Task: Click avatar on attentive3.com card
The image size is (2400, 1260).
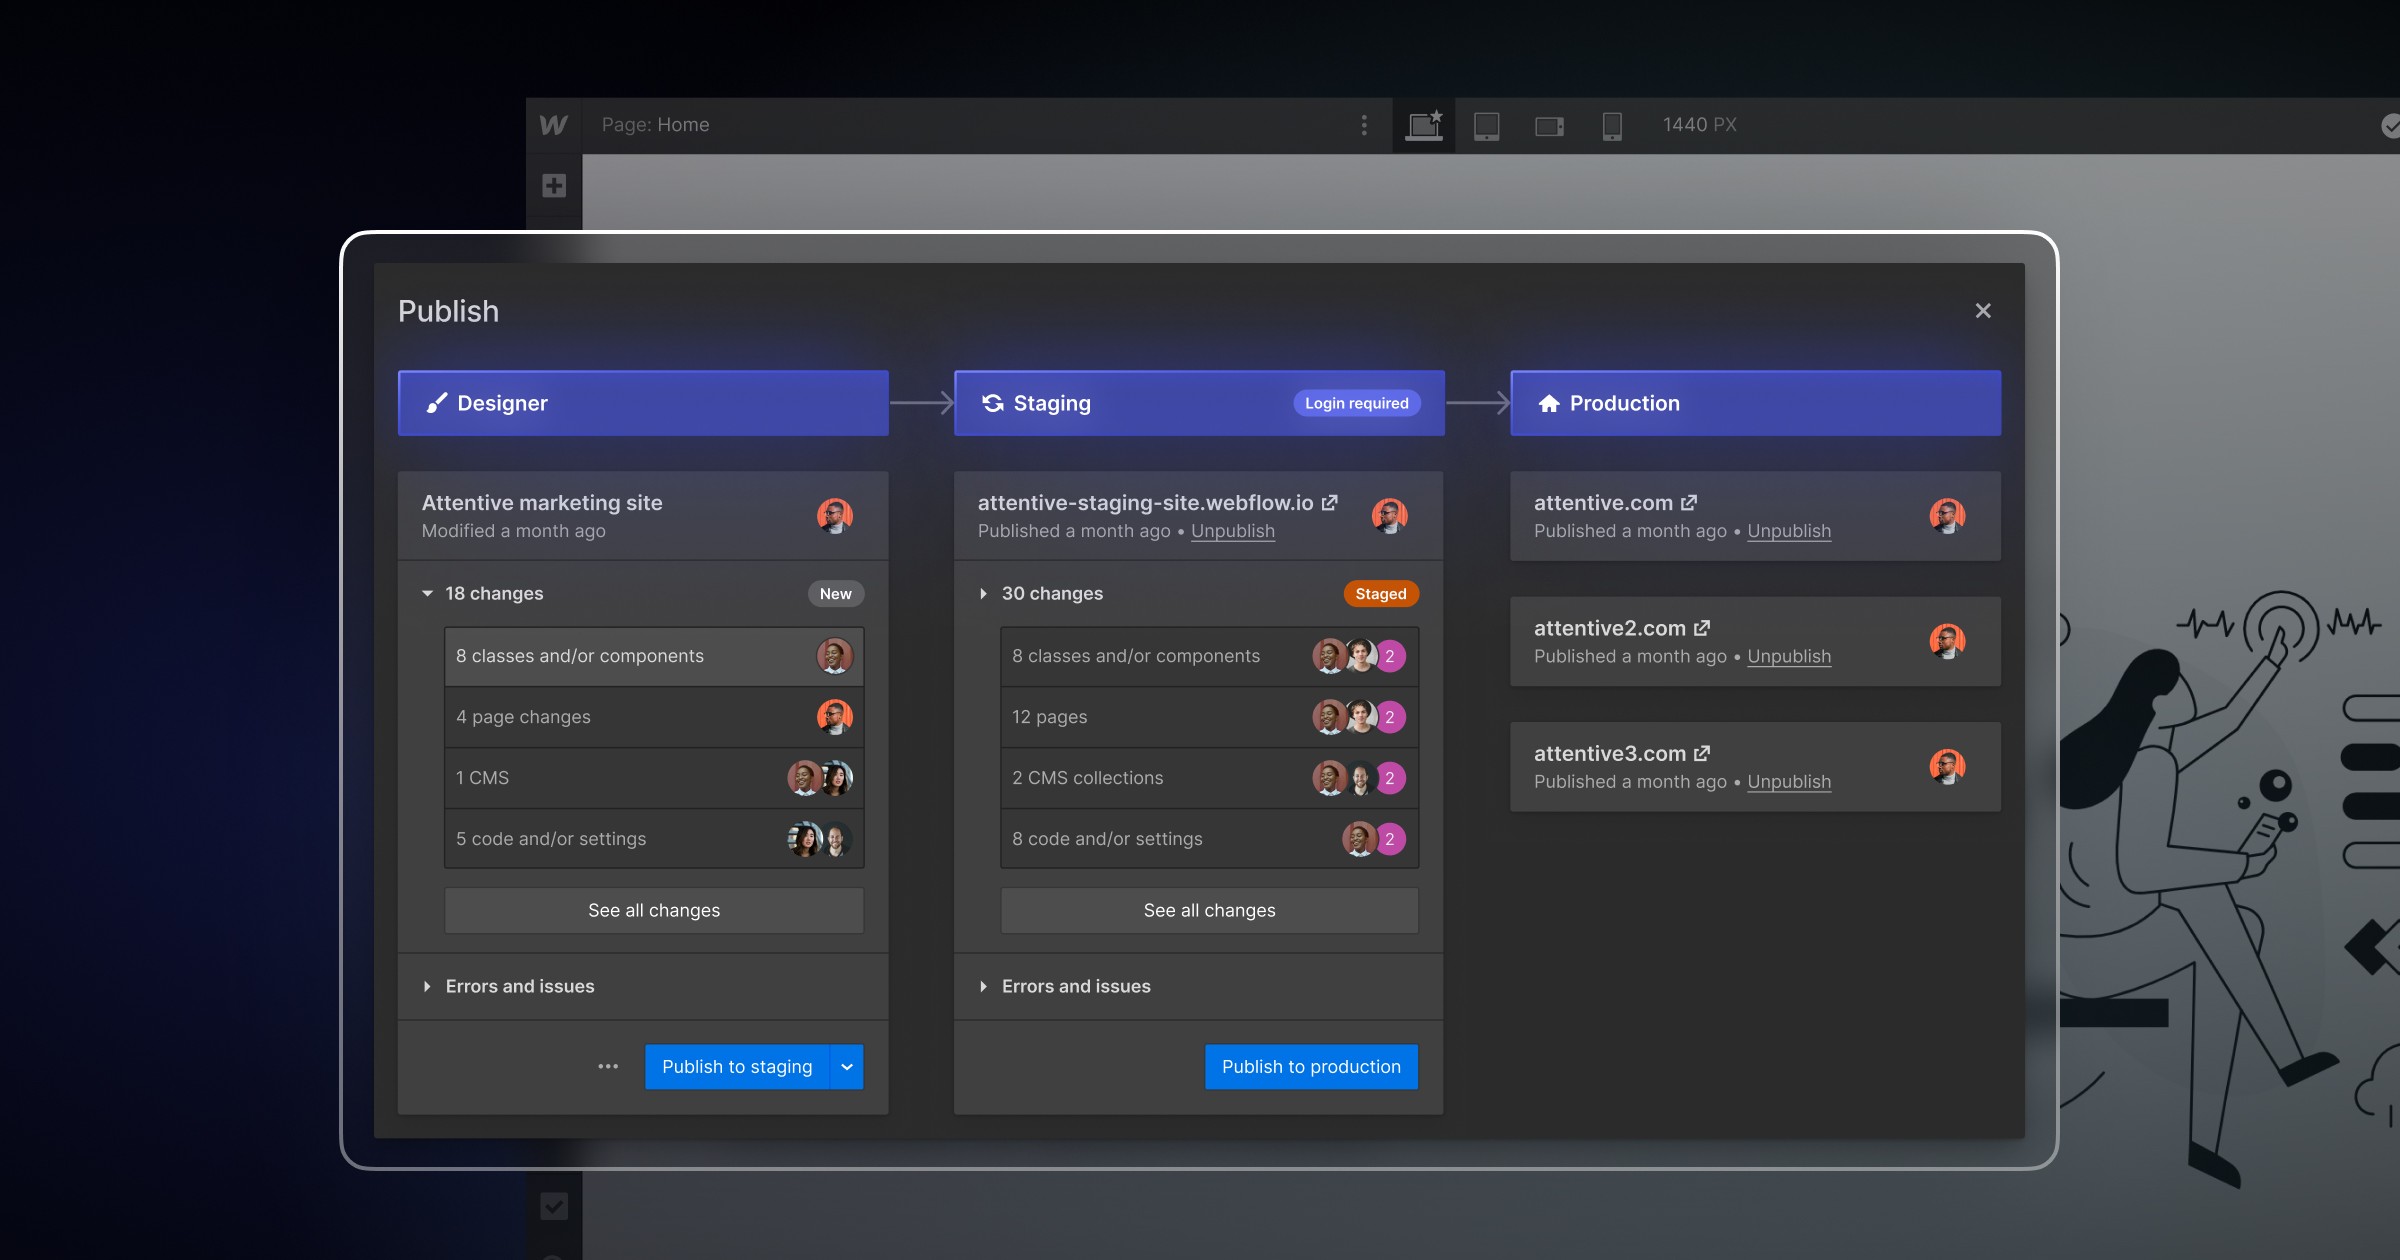Action: click(1947, 767)
